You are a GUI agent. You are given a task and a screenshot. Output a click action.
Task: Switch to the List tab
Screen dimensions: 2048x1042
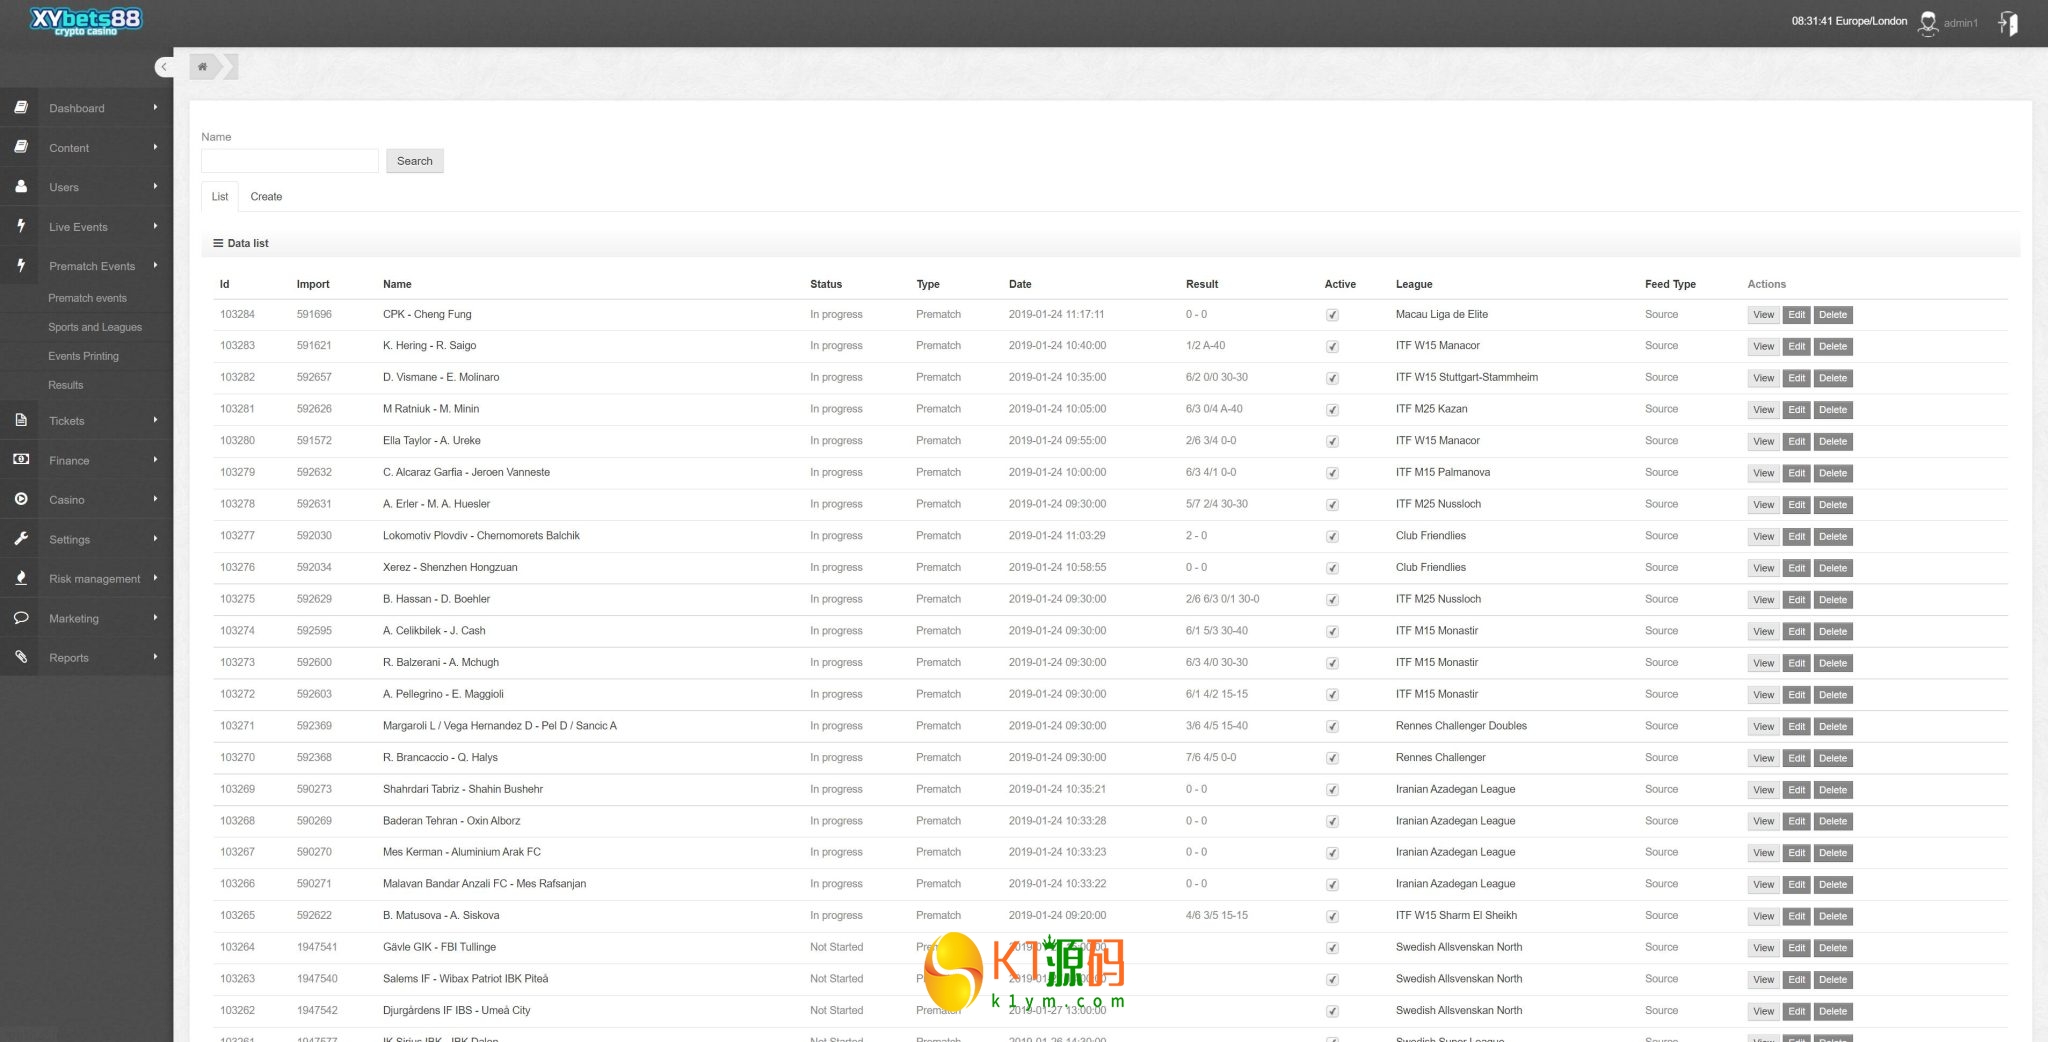point(220,197)
